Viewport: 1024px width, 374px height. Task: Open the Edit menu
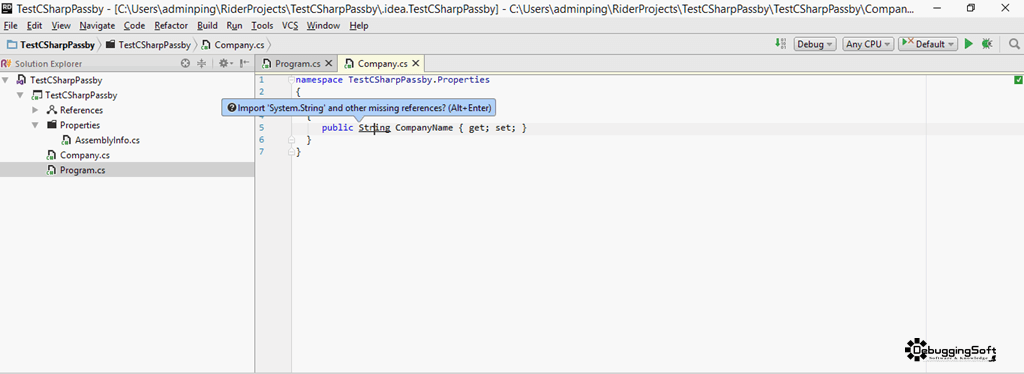tap(35, 25)
